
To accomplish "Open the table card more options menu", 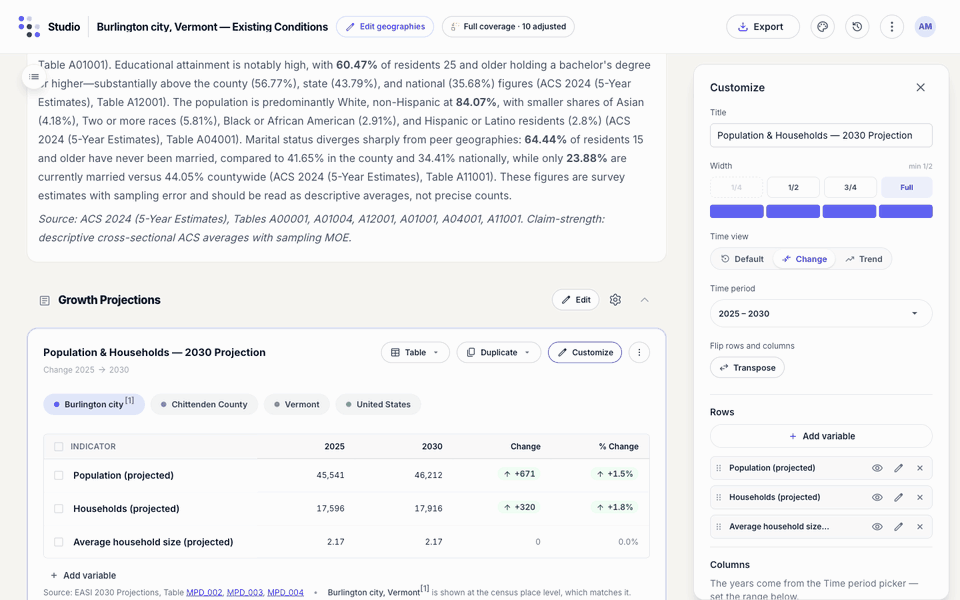I will (x=639, y=353).
